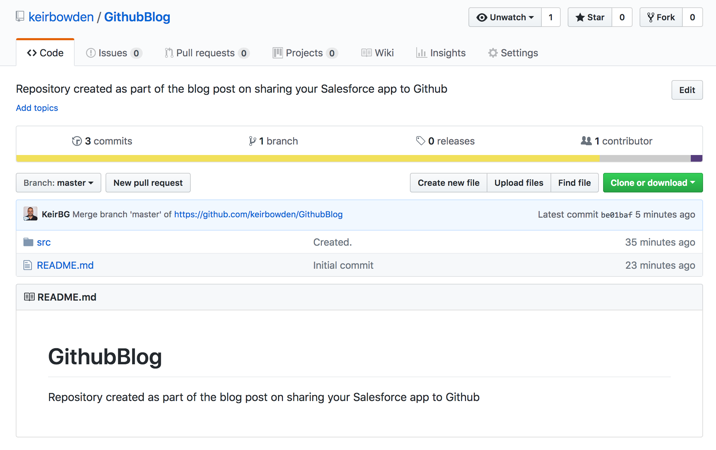This screenshot has width=716, height=450.
Task: Toggle the Unwatch dropdown for this repository
Action: click(505, 17)
